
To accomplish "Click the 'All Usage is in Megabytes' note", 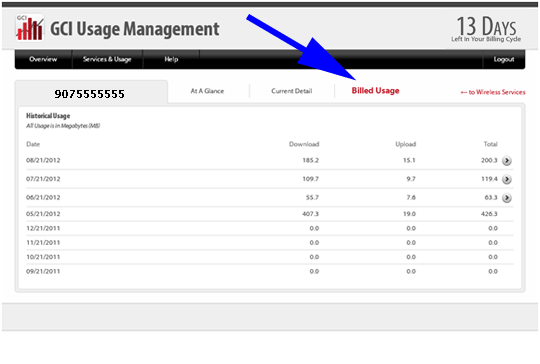I will (63, 126).
